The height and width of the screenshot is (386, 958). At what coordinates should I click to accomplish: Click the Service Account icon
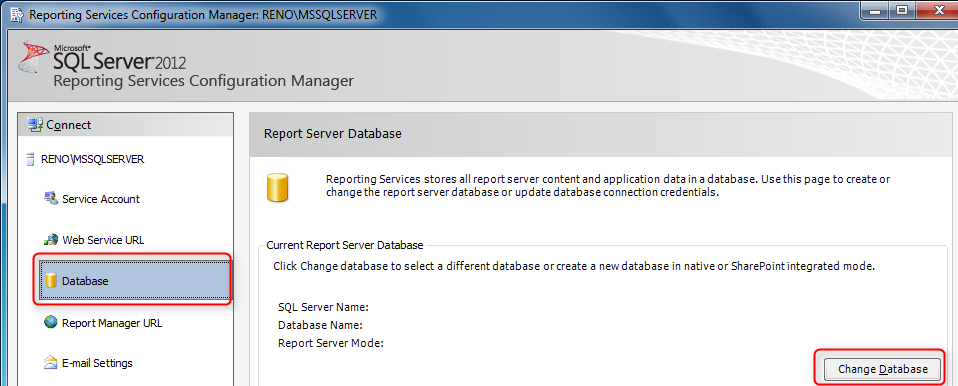[51, 198]
